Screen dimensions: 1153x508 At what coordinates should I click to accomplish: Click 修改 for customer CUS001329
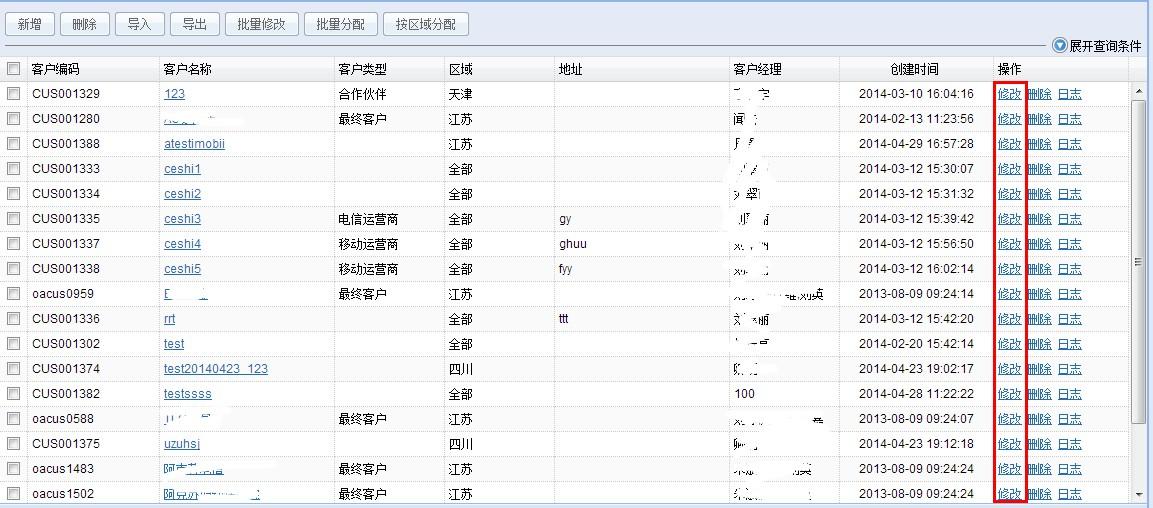(1009, 94)
